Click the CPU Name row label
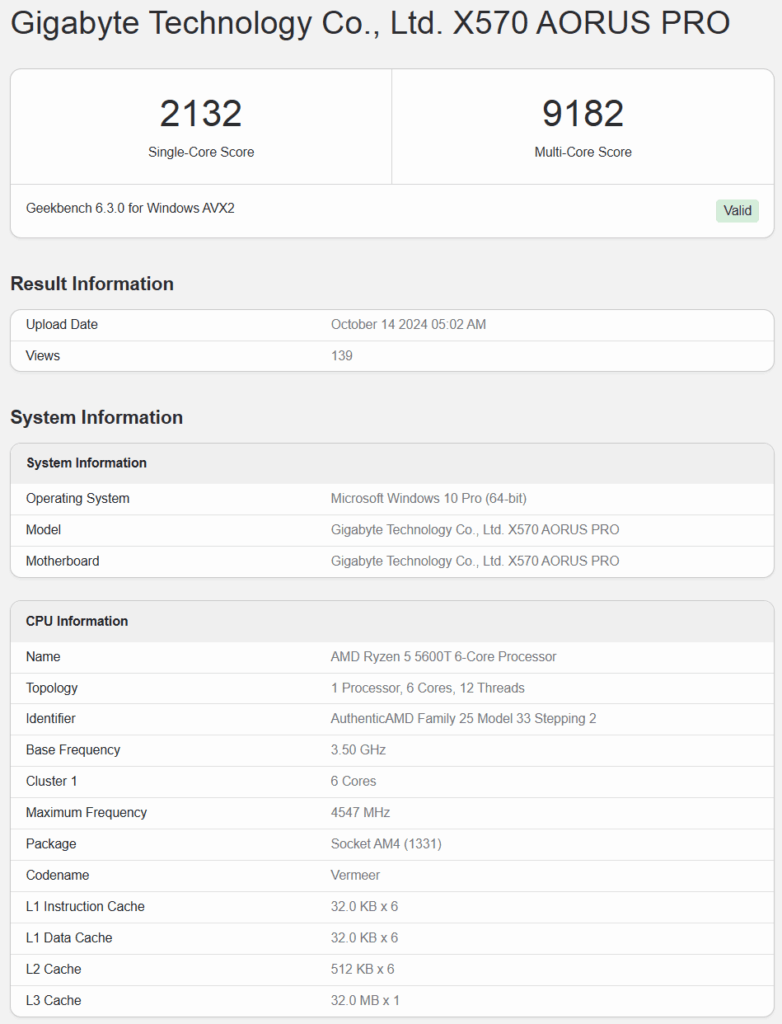This screenshot has width=782, height=1024. [43, 657]
